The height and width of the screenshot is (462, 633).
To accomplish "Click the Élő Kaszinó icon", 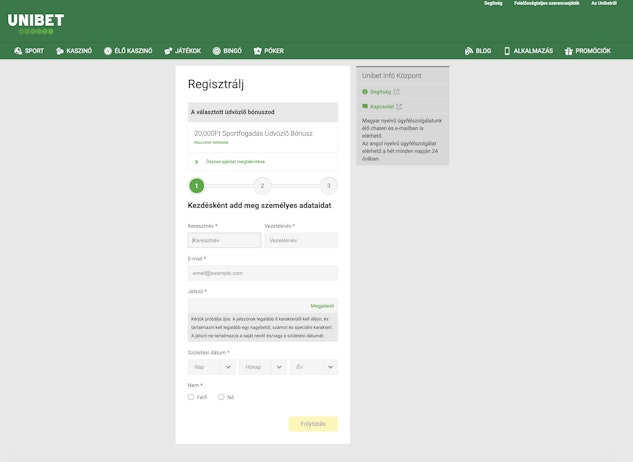I will click(x=108, y=50).
